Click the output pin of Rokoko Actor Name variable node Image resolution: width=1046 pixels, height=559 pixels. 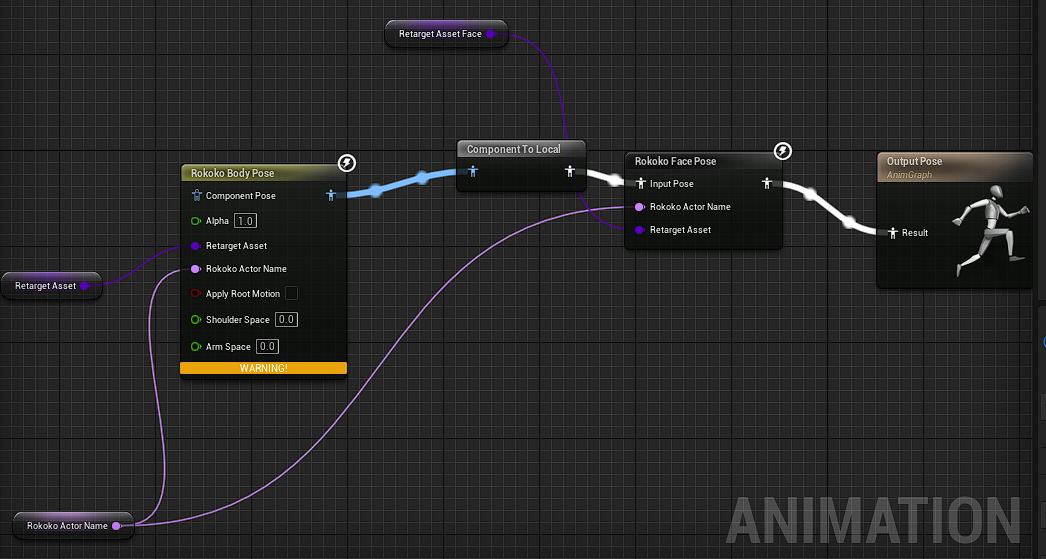click(x=116, y=526)
